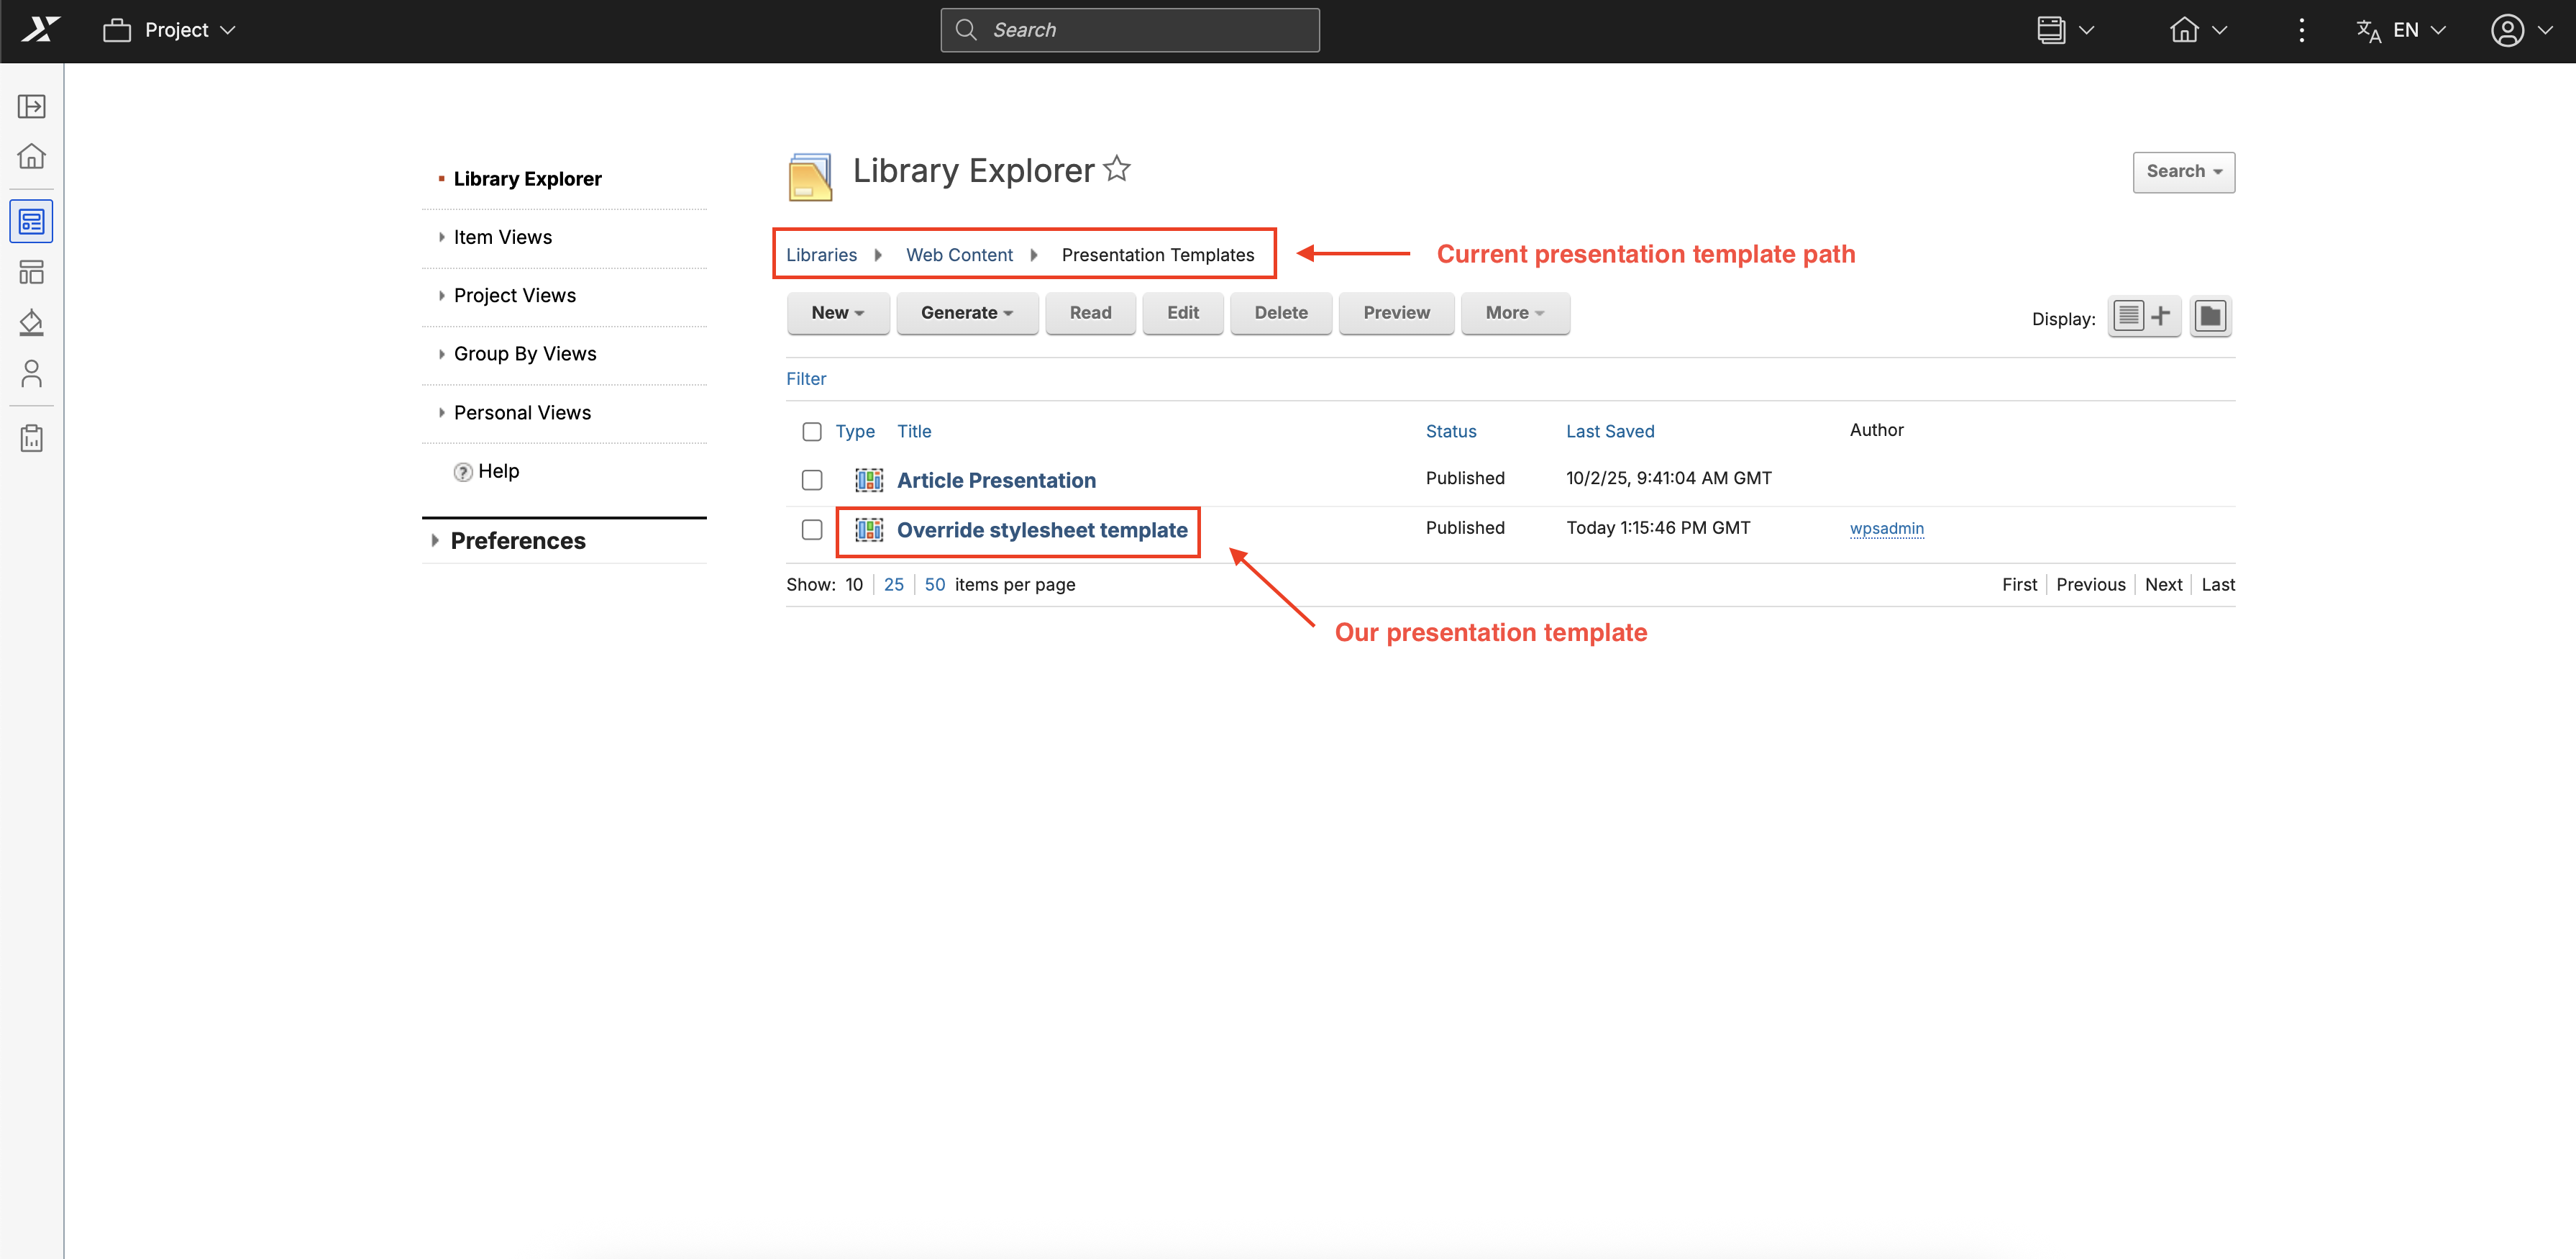Click the Web Content breadcrumb link
Image resolution: width=2576 pixels, height=1259 pixels.
point(959,255)
